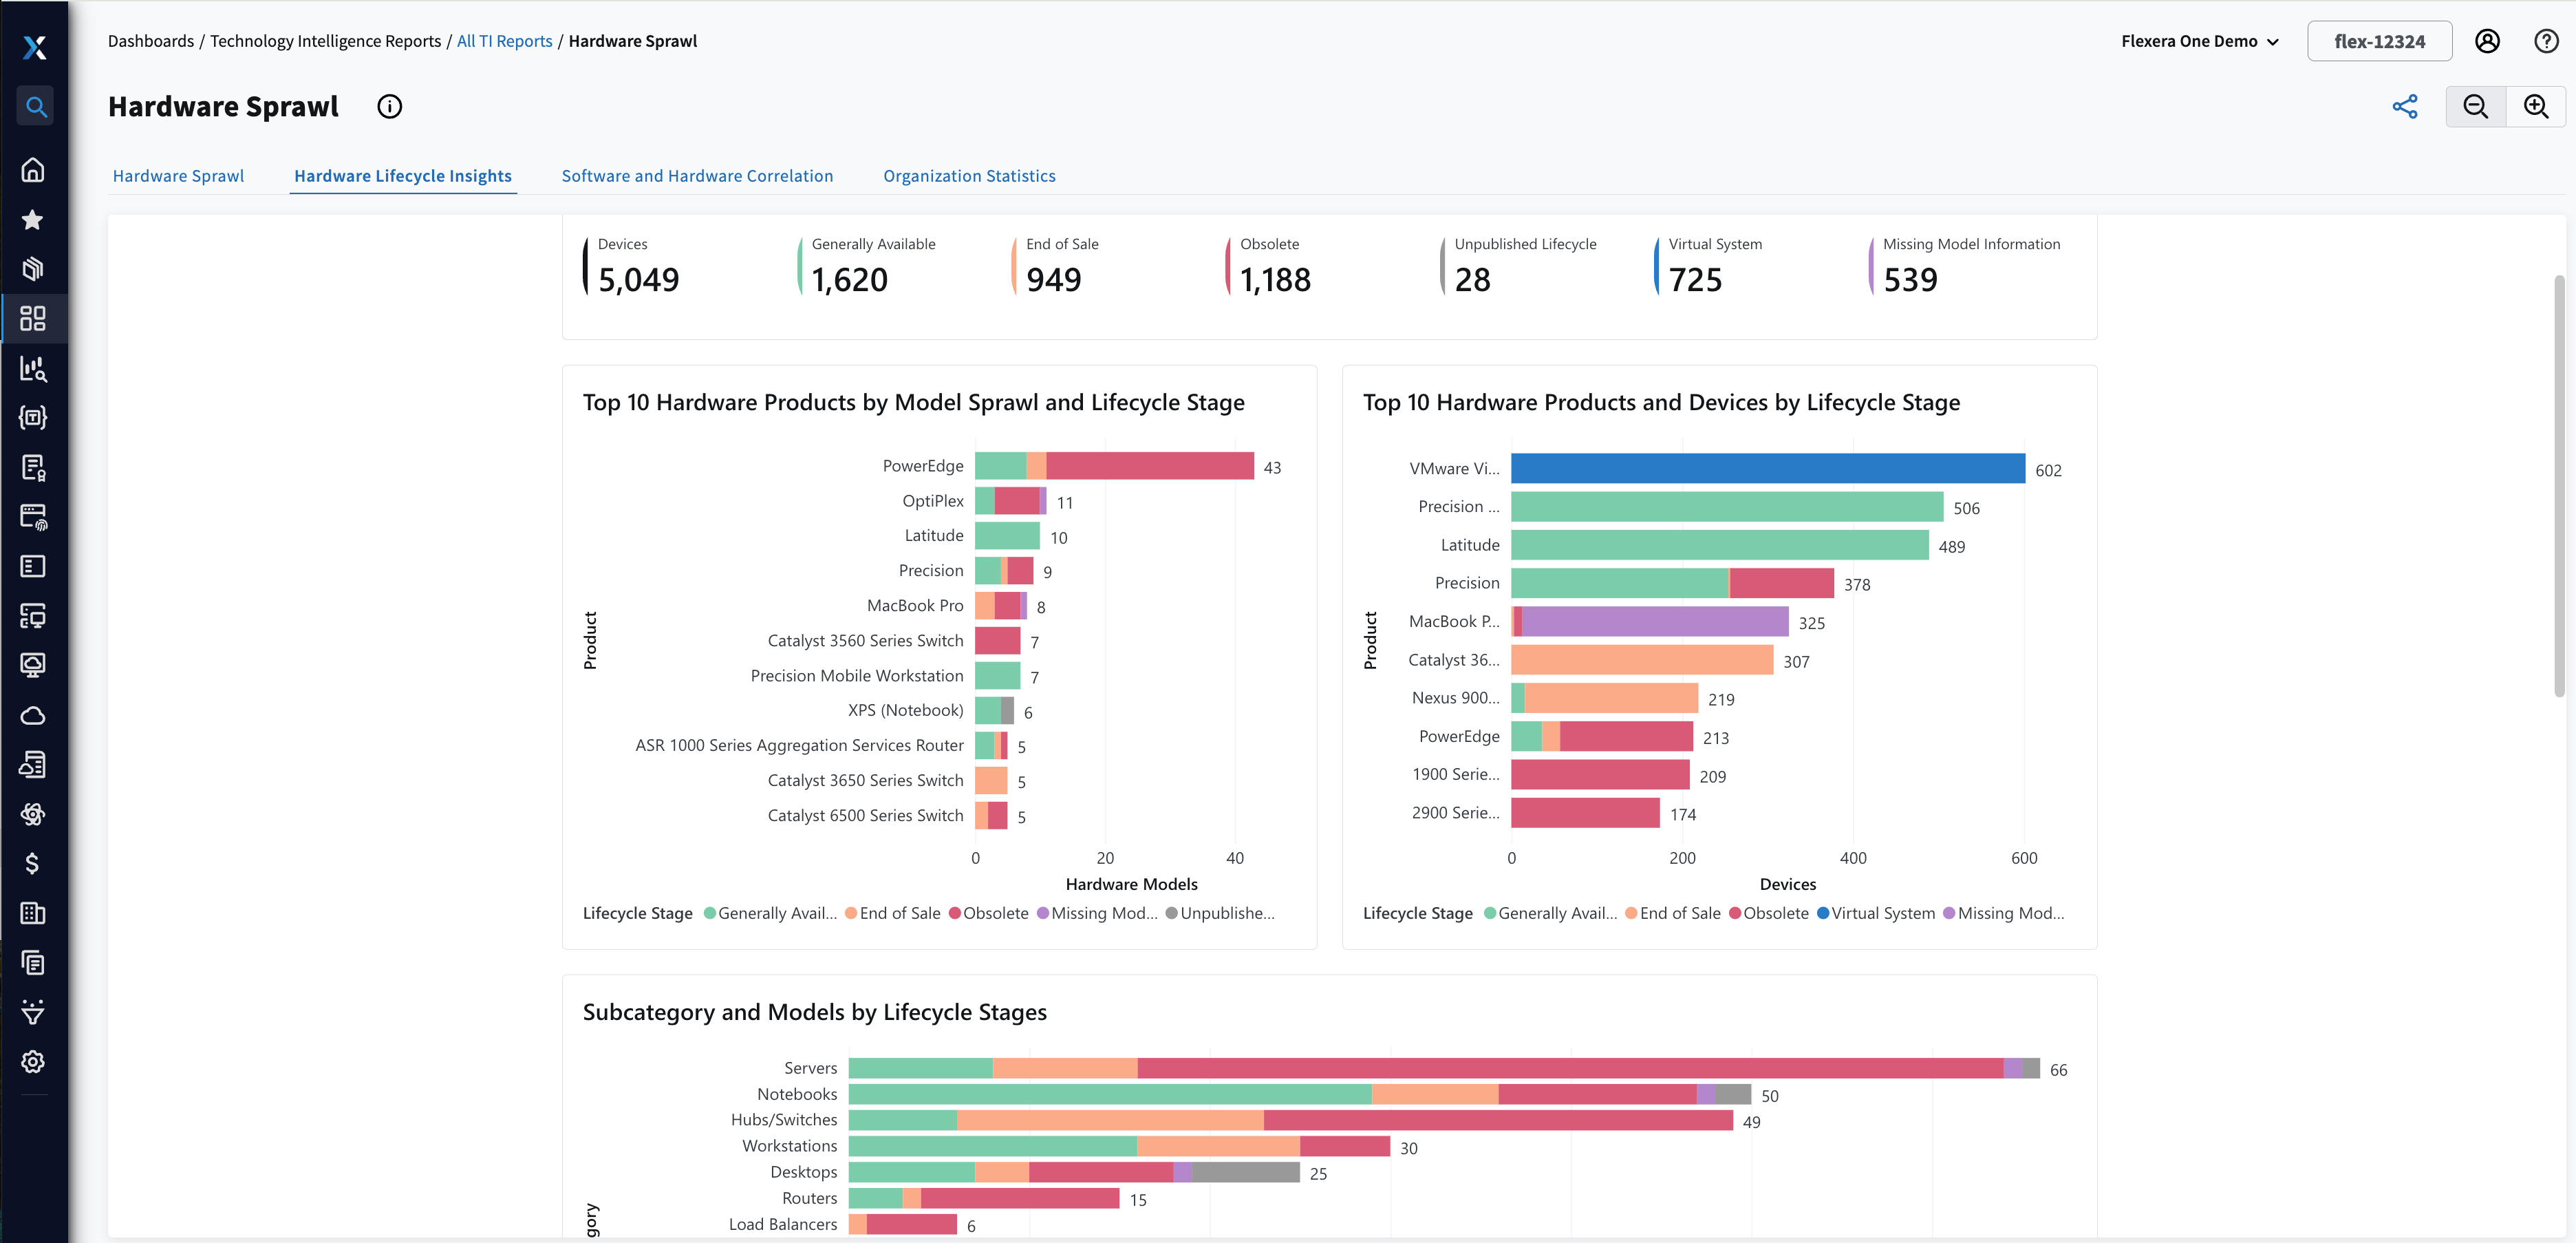Click Dashboards breadcrumb text
Image resolution: width=2576 pixels, height=1243 pixels.
pos(151,41)
